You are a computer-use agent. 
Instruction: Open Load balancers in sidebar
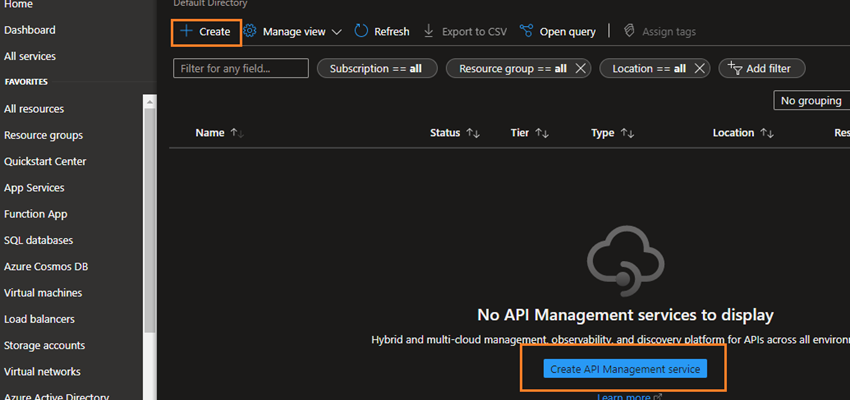[39, 319]
